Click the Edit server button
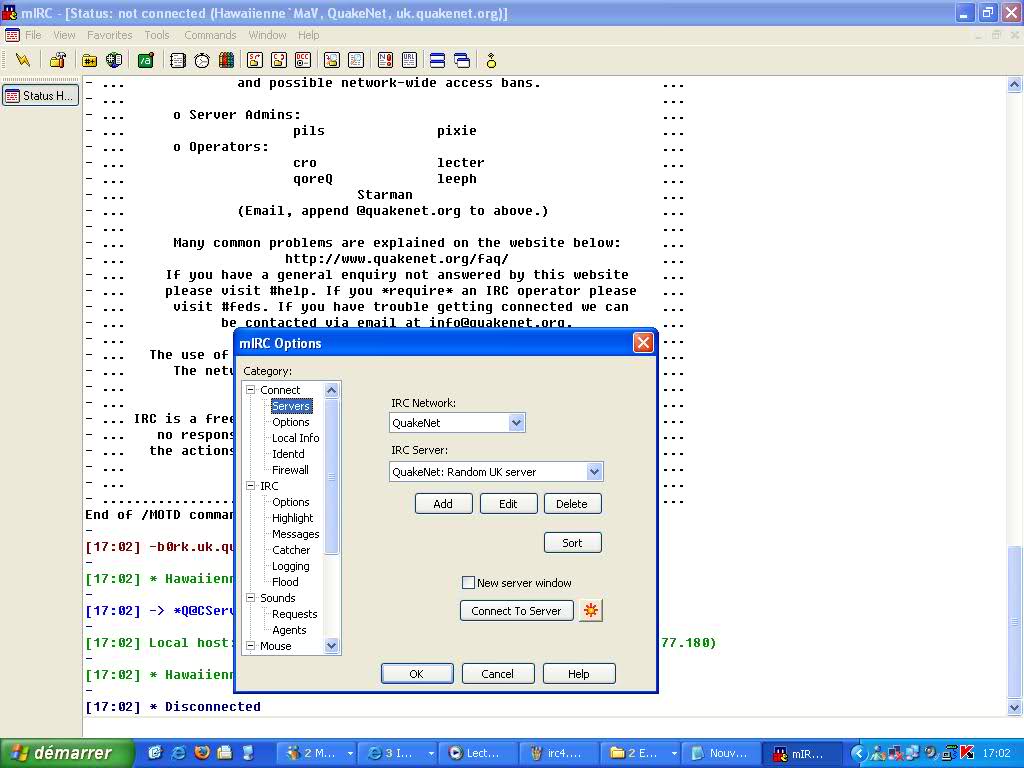Image resolution: width=1024 pixels, height=768 pixels. coord(508,504)
